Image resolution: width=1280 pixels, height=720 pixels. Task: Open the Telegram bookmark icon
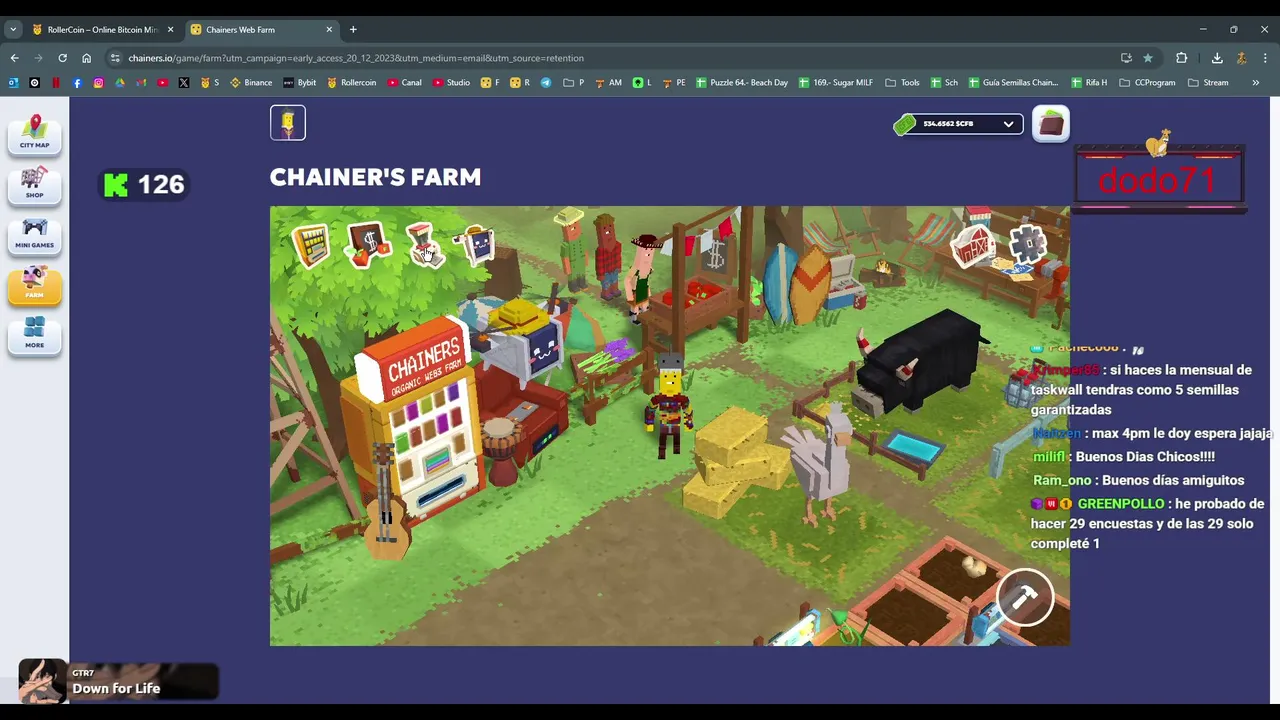pyautogui.click(x=546, y=83)
